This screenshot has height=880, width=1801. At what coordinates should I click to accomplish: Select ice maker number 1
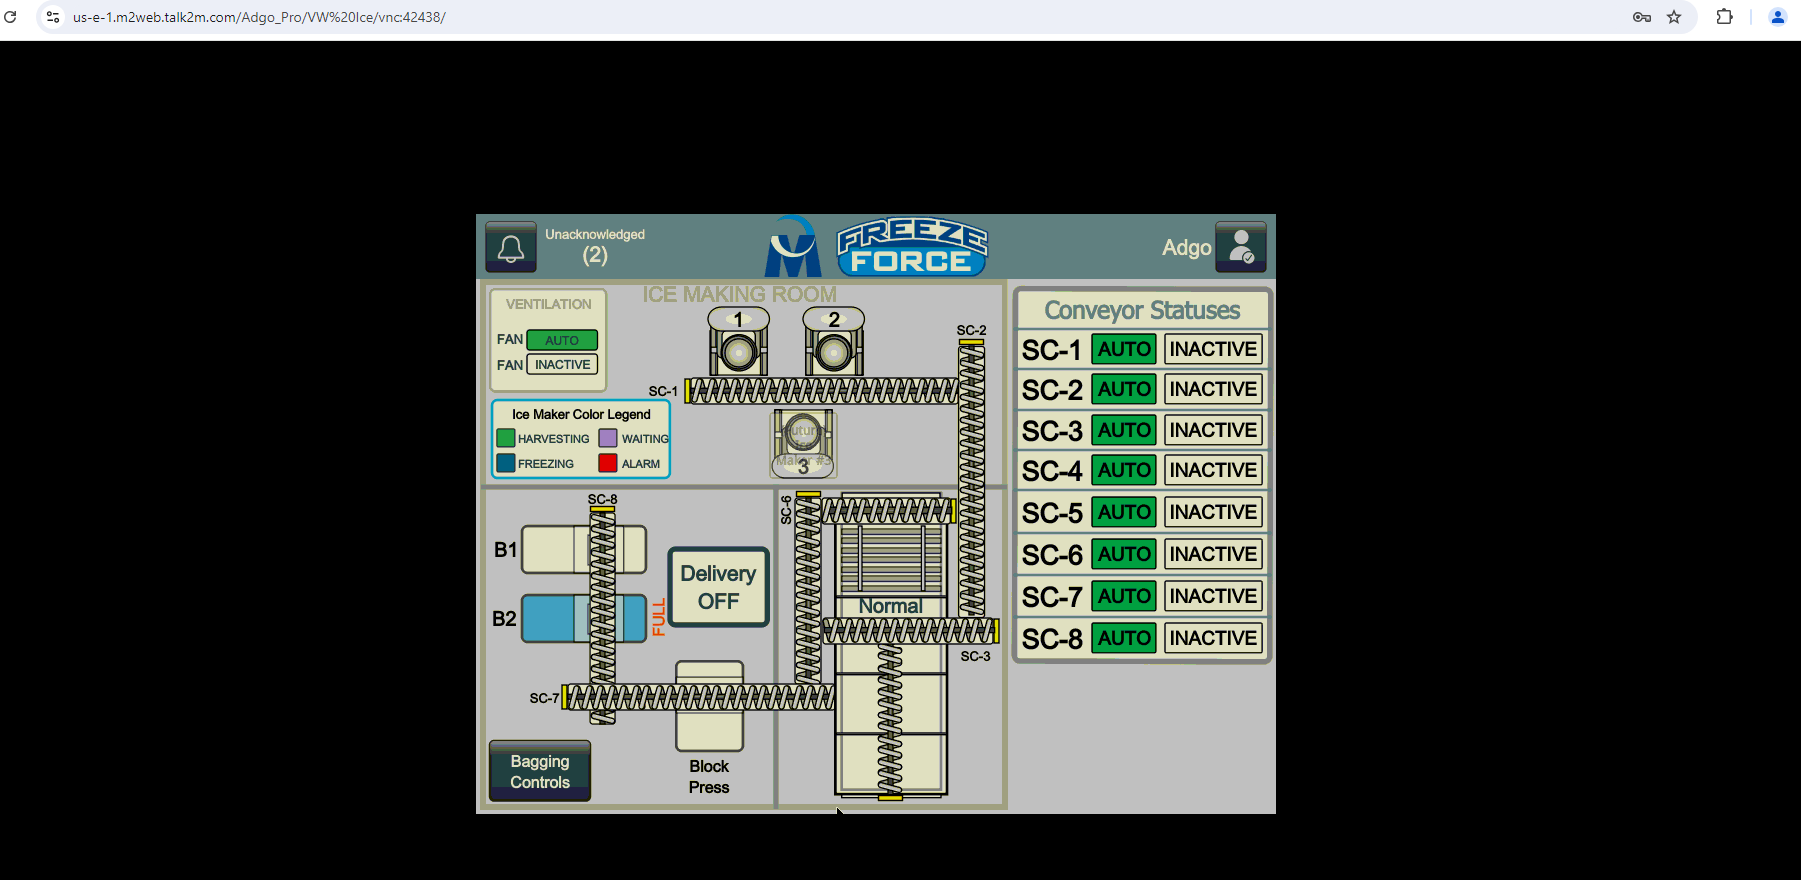point(738,343)
